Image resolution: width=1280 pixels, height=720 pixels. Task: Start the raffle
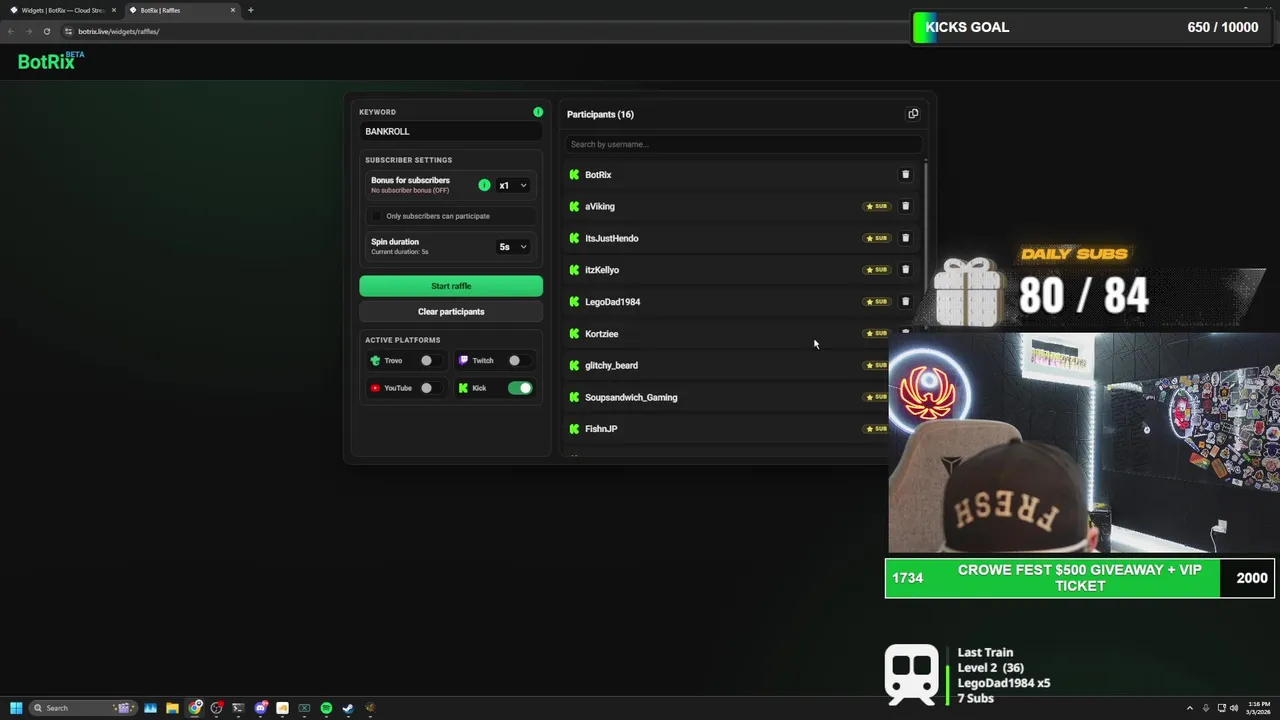click(x=451, y=286)
